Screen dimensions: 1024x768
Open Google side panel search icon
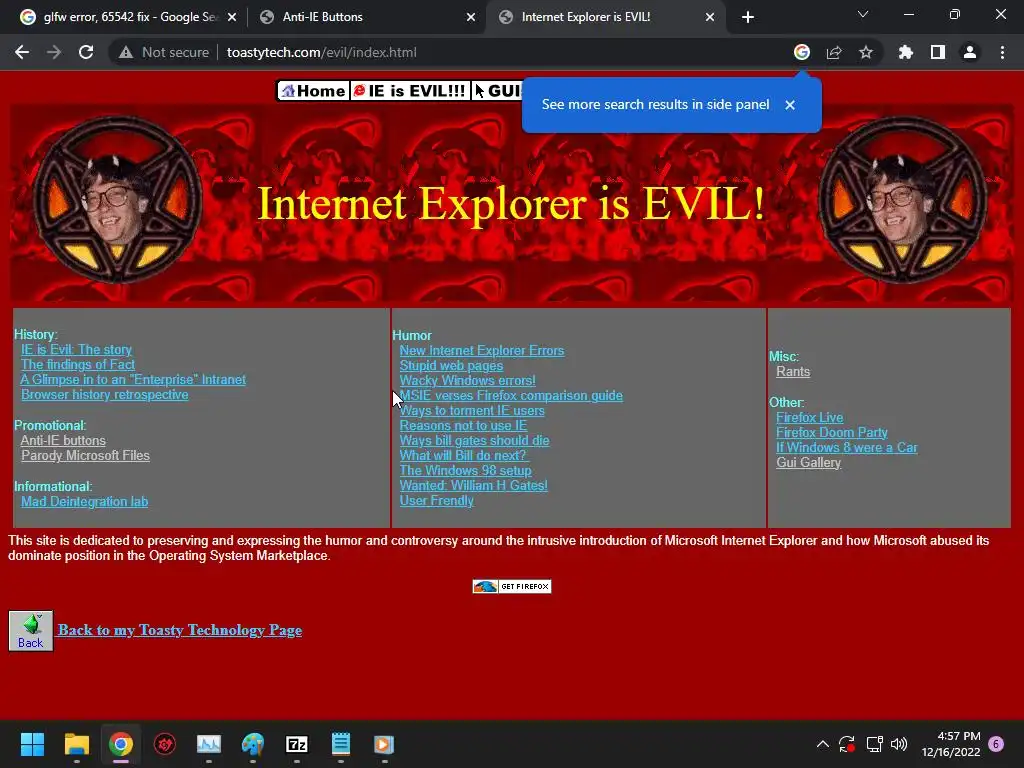tap(801, 52)
